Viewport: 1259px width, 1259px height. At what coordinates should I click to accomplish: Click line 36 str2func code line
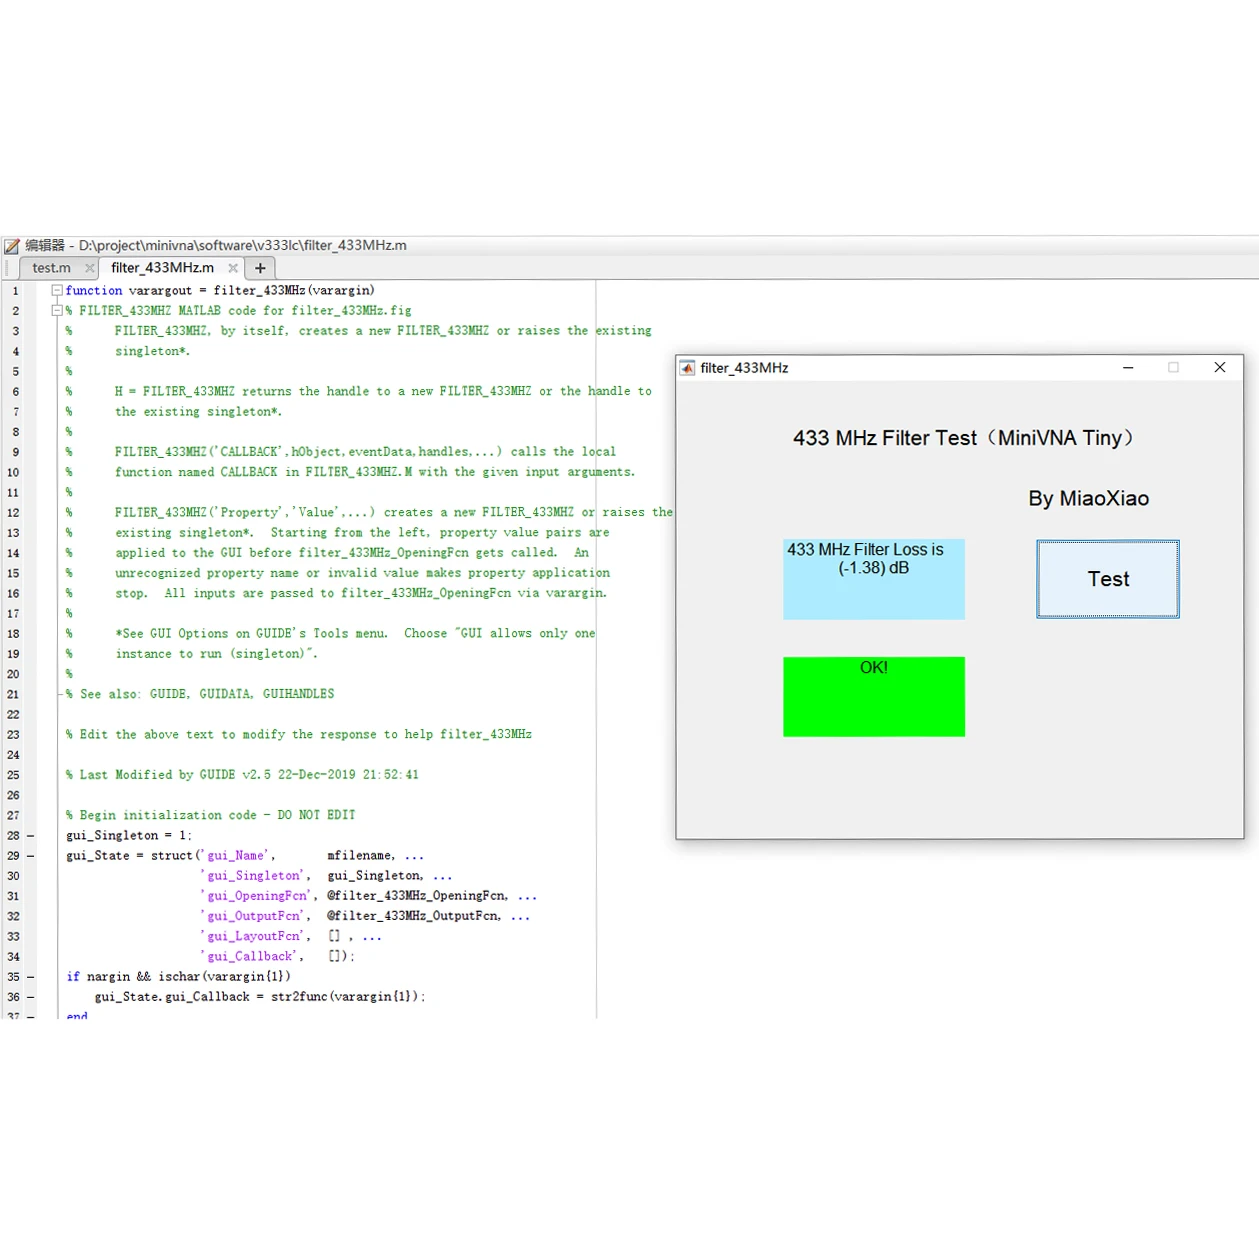pyautogui.click(x=260, y=997)
